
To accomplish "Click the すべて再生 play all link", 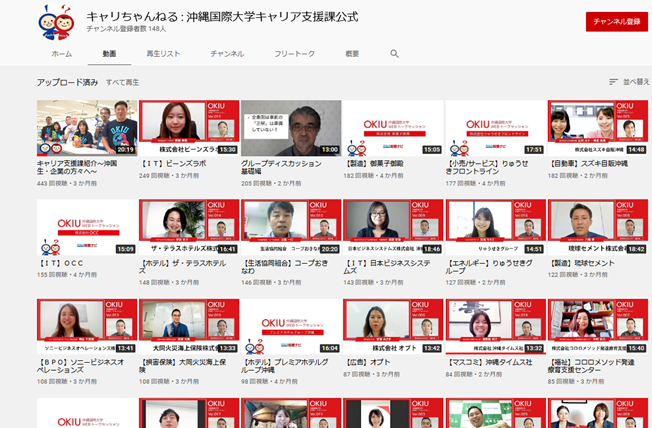I will 123,82.
